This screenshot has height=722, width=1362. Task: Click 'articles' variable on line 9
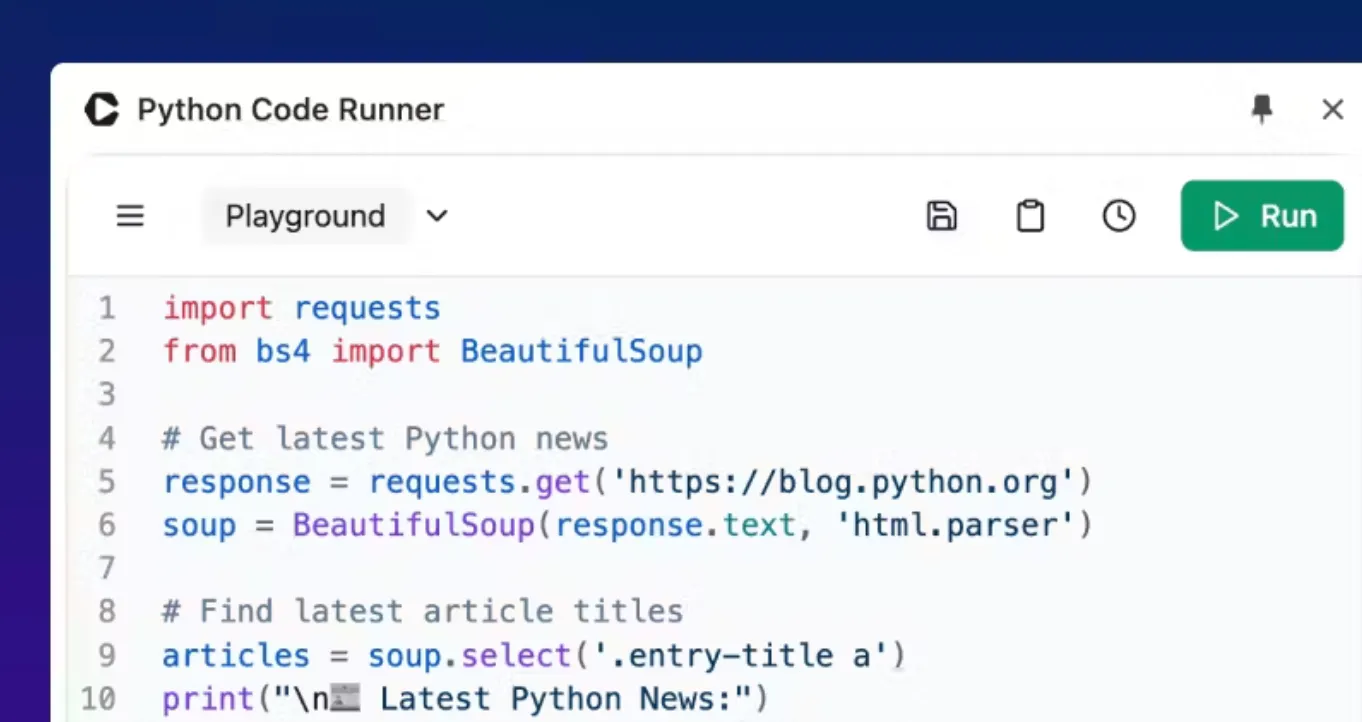(237, 655)
